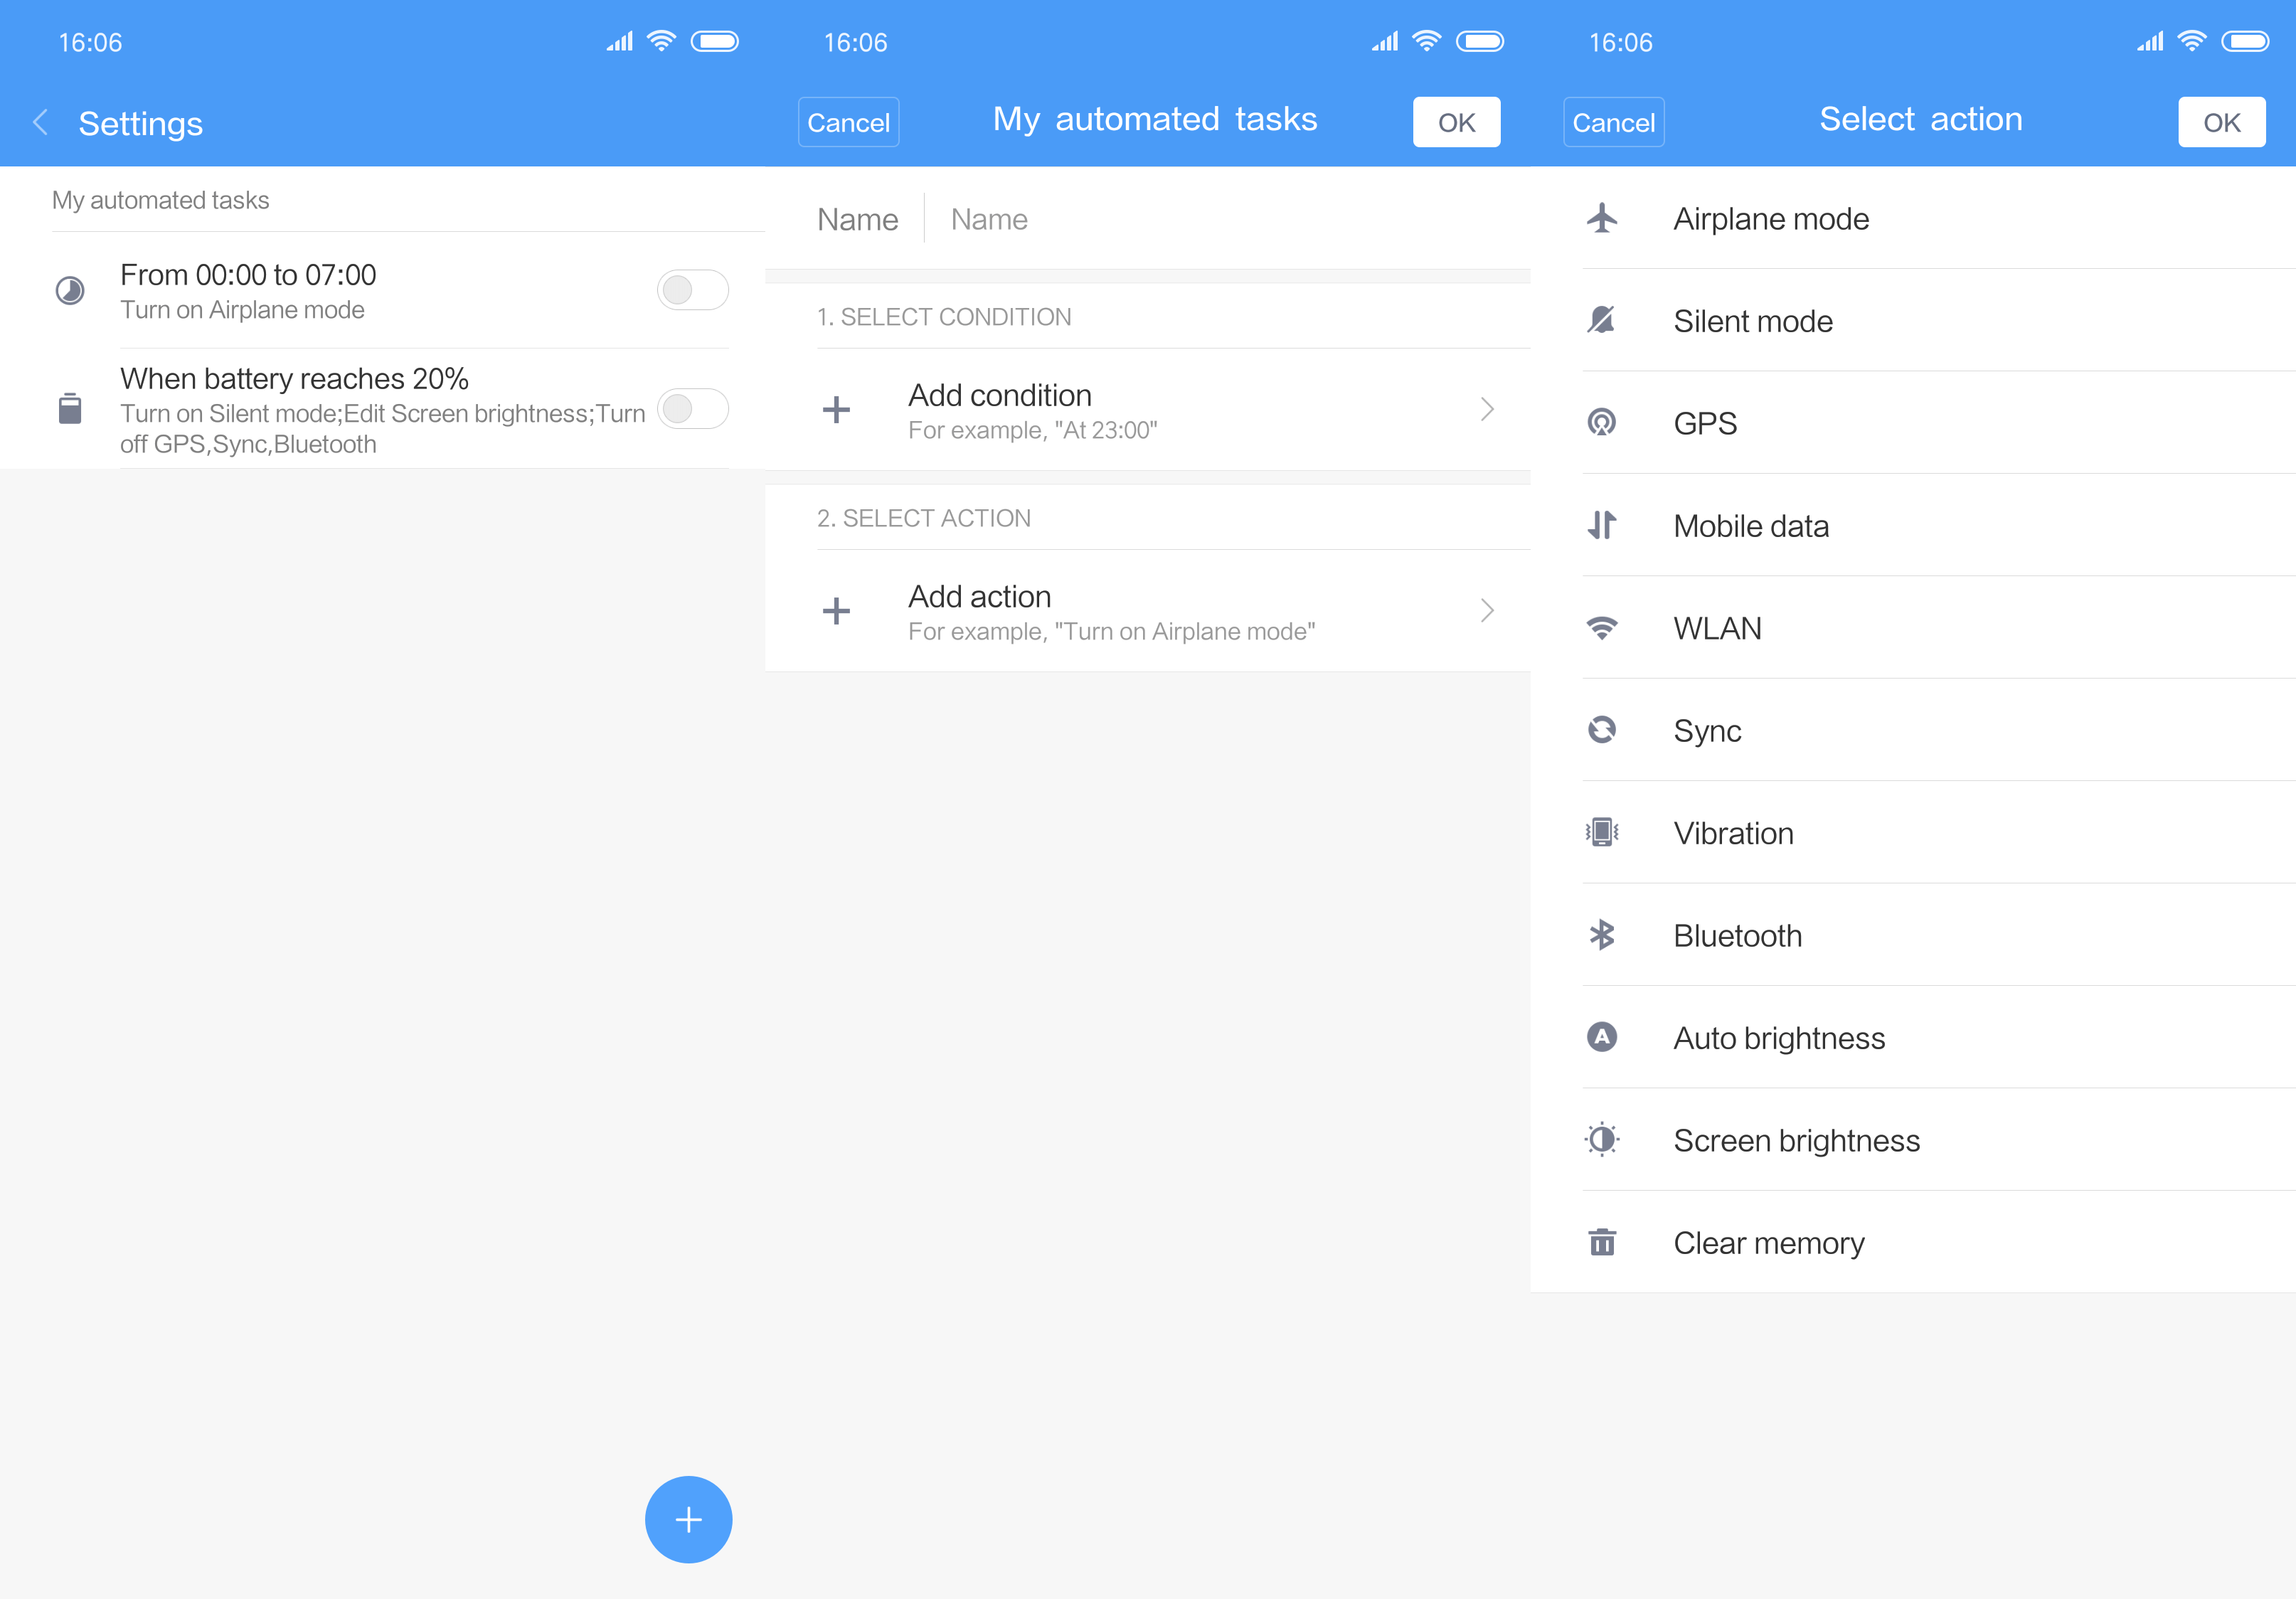
Task: Go back to Settings screen
Action: coord(41,122)
